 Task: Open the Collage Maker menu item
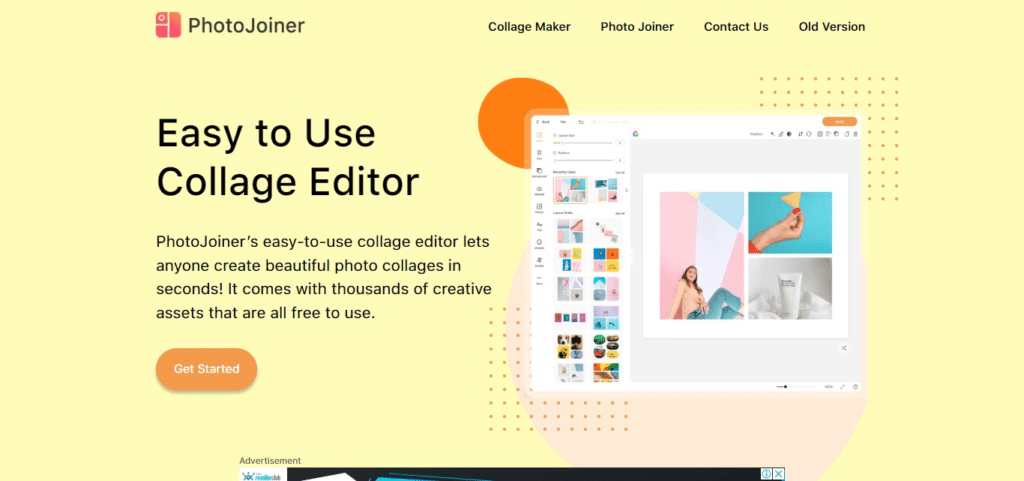tap(529, 27)
